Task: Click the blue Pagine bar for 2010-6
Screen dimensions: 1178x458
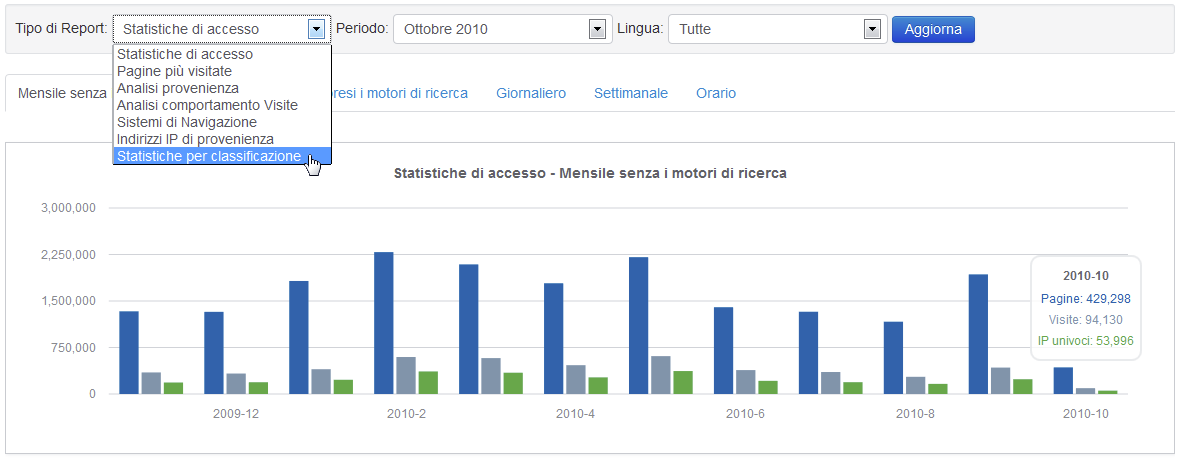Action: (723, 351)
